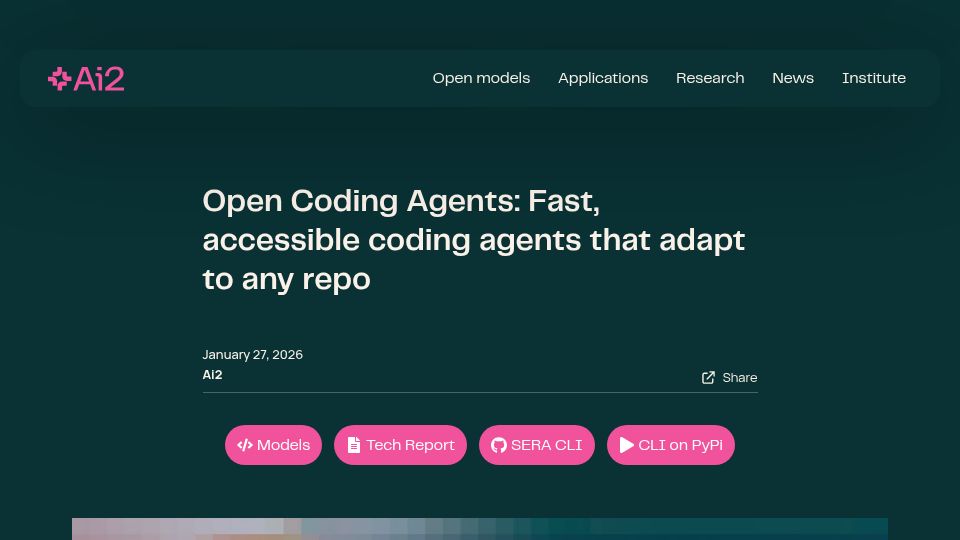Click the Share arrow icon

click(x=708, y=378)
